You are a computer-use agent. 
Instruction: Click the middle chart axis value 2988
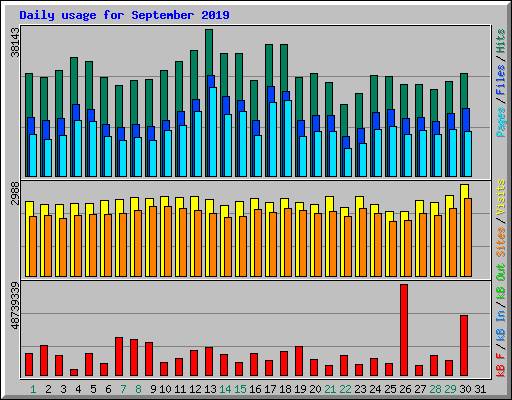(x=15, y=193)
